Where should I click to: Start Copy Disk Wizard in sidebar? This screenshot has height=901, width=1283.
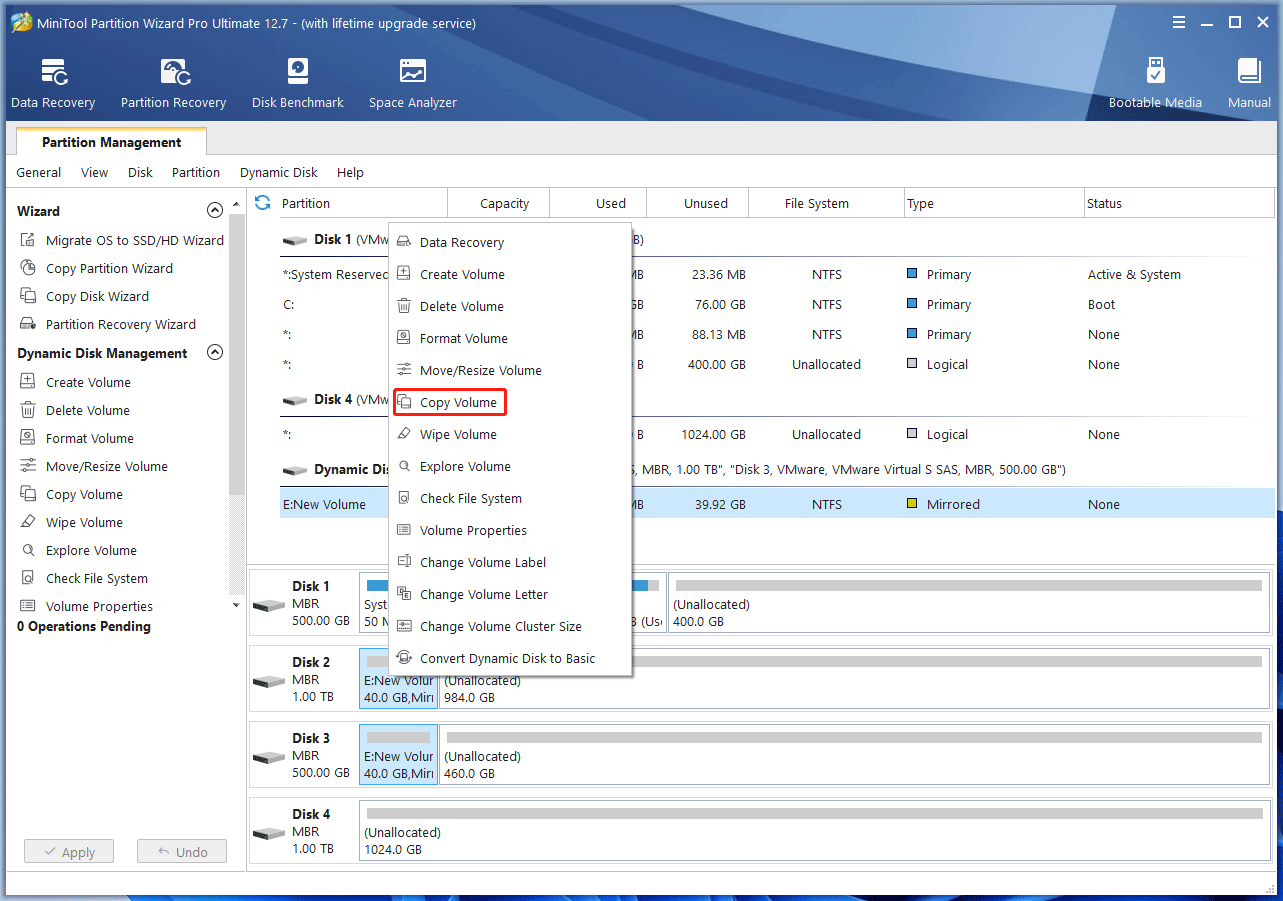point(84,296)
